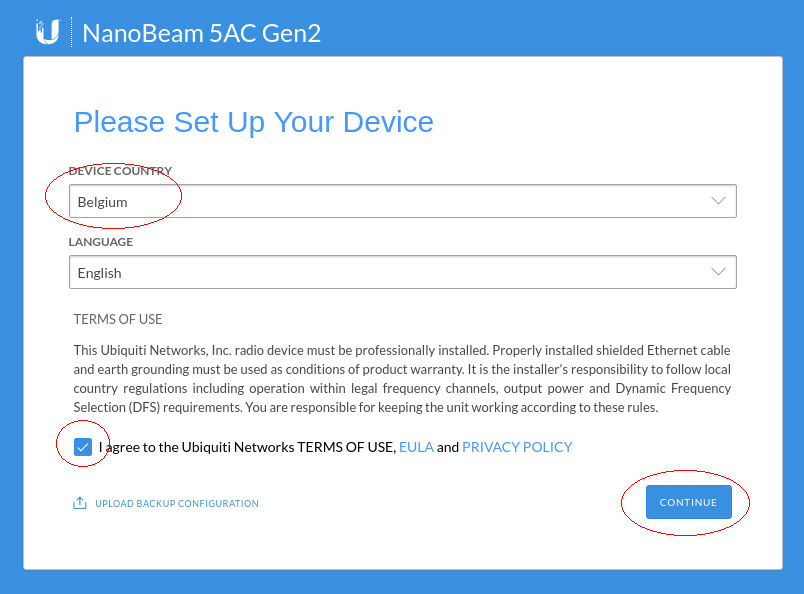Click the I agree to Ubiquiti Networks text
Viewport: 804px width, 594px height.
247,447
